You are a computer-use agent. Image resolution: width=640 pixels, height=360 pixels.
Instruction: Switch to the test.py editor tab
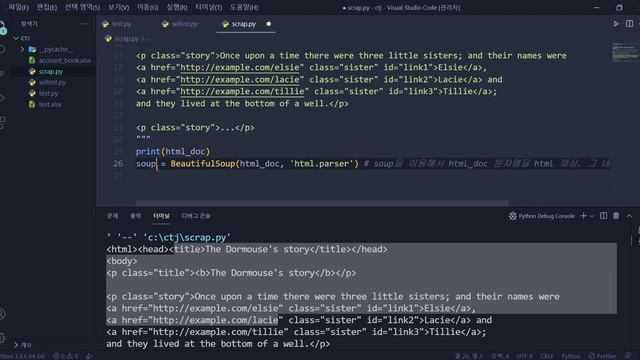pyautogui.click(x=117, y=24)
